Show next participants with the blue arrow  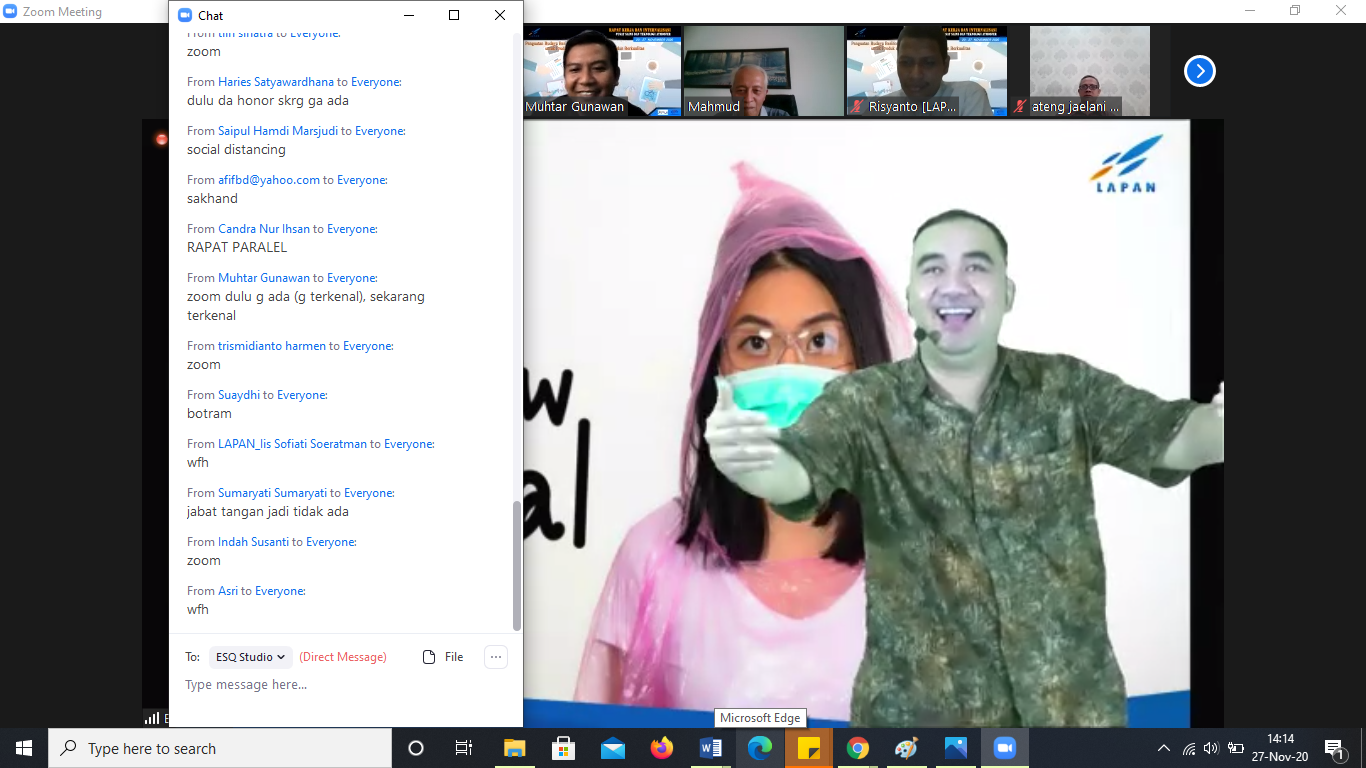point(1199,71)
